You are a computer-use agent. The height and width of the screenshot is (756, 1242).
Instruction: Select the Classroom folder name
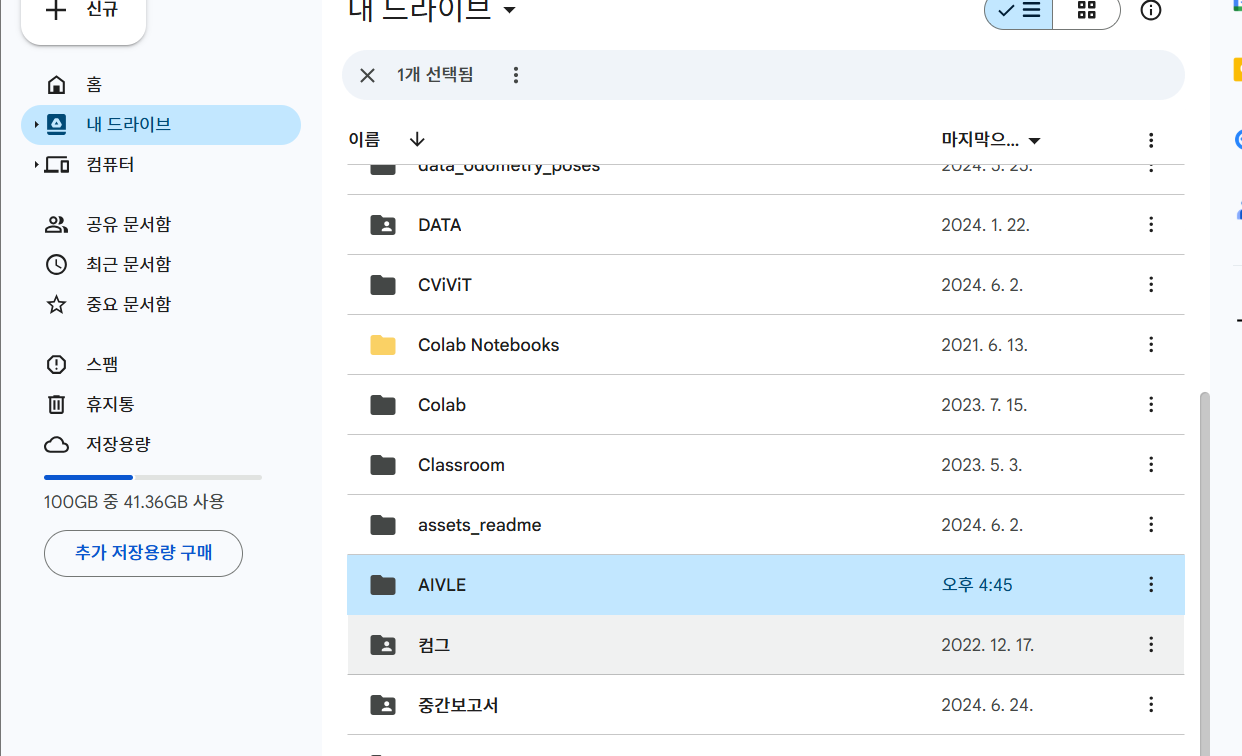[461, 465]
